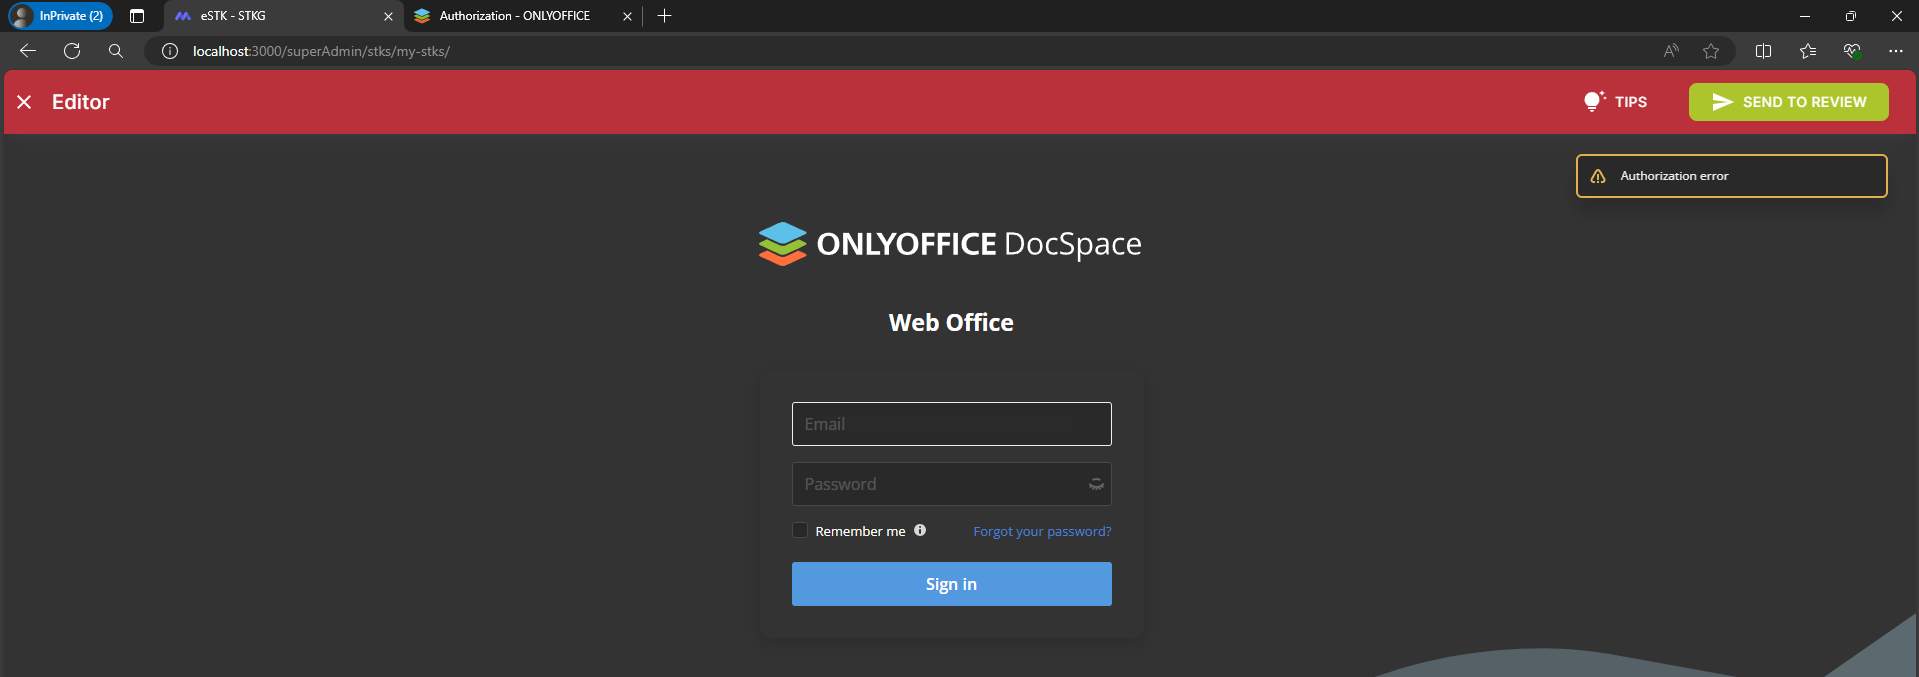Close the Editor with the X icon
1919x677 pixels.
[x=25, y=102]
